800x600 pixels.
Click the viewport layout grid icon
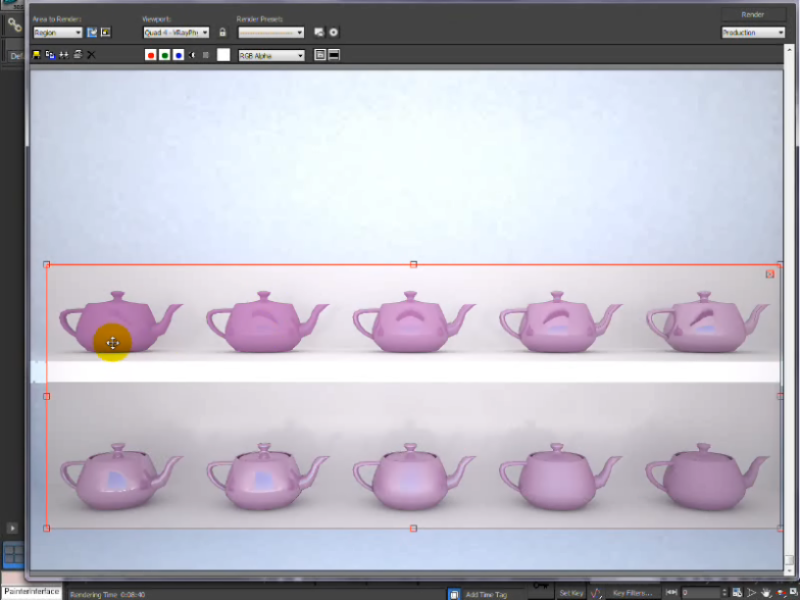tap(13, 554)
